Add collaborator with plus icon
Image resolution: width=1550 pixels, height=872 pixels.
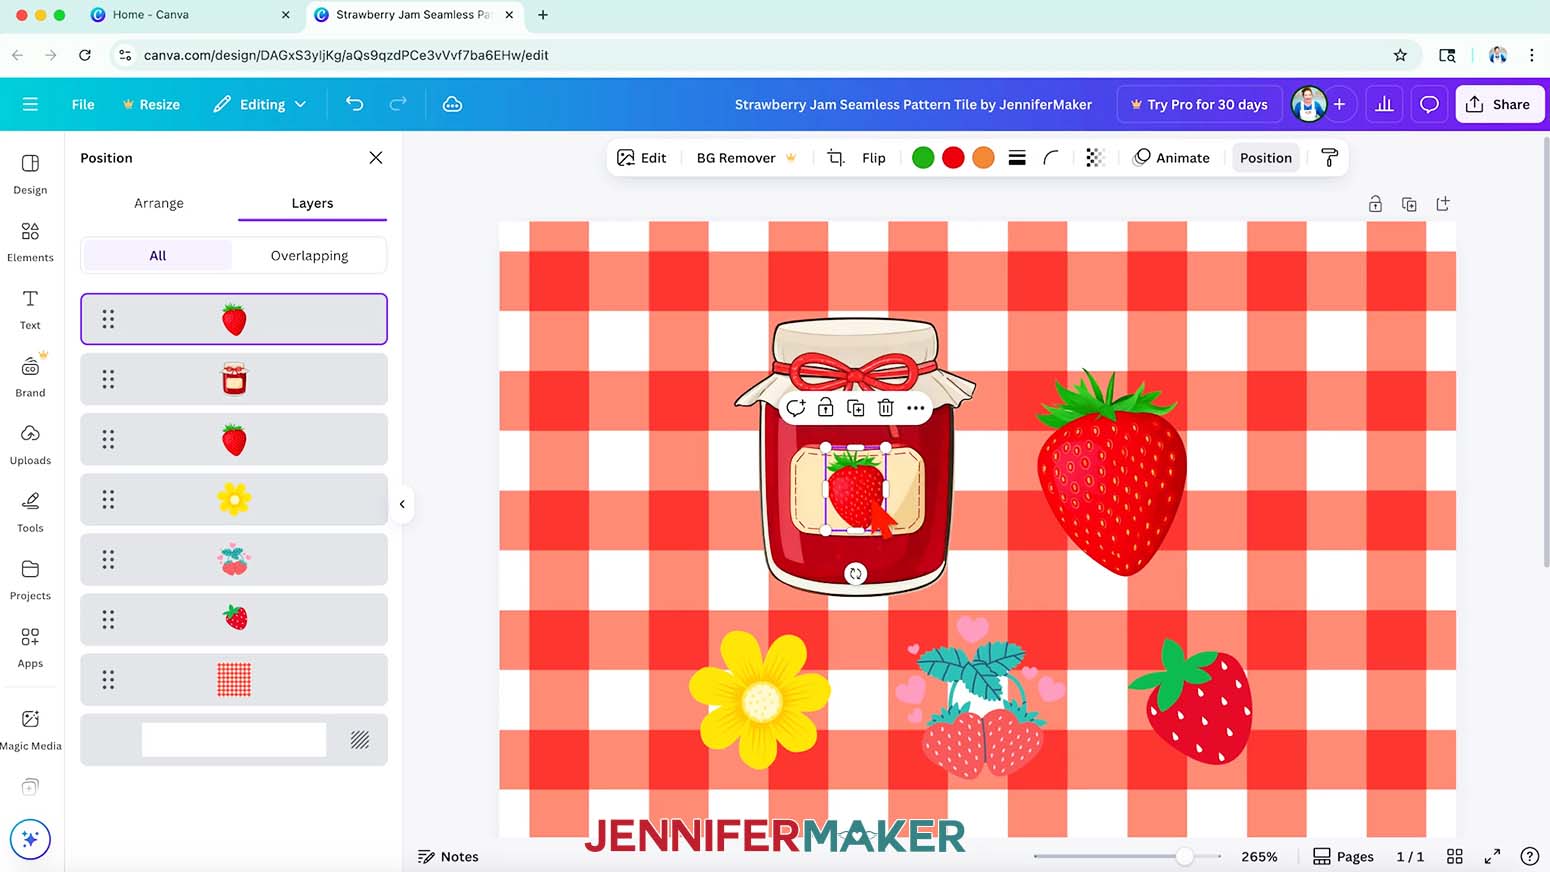1339,104
